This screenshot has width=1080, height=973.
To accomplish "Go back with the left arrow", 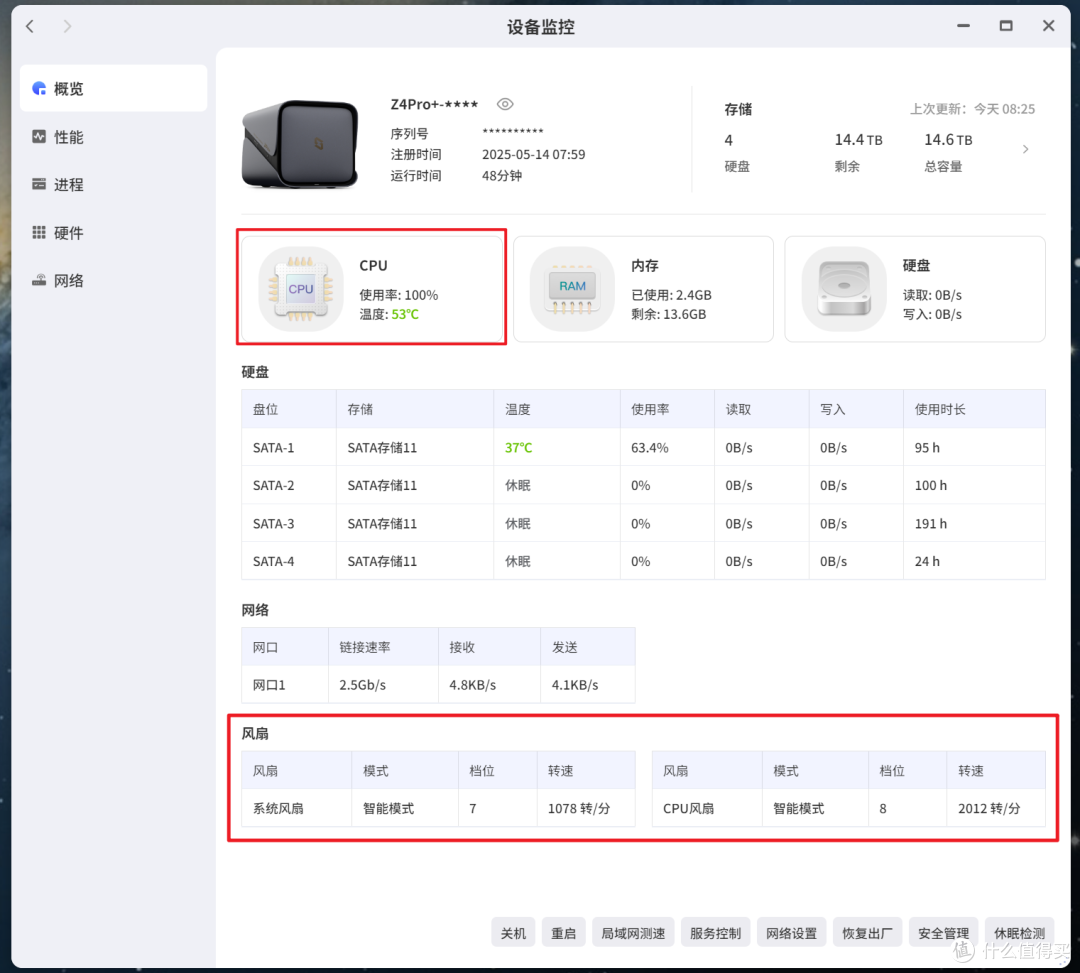I will pos(30,26).
